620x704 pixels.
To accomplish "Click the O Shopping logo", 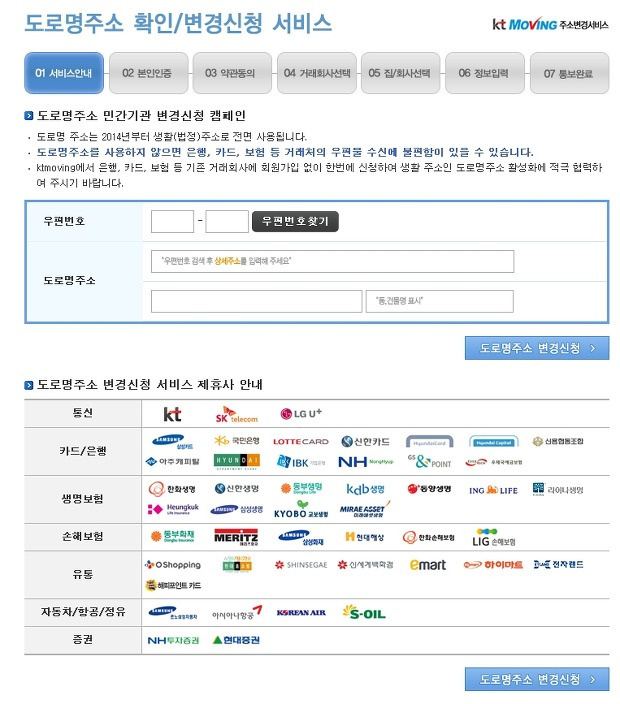I will [x=172, y=565].
